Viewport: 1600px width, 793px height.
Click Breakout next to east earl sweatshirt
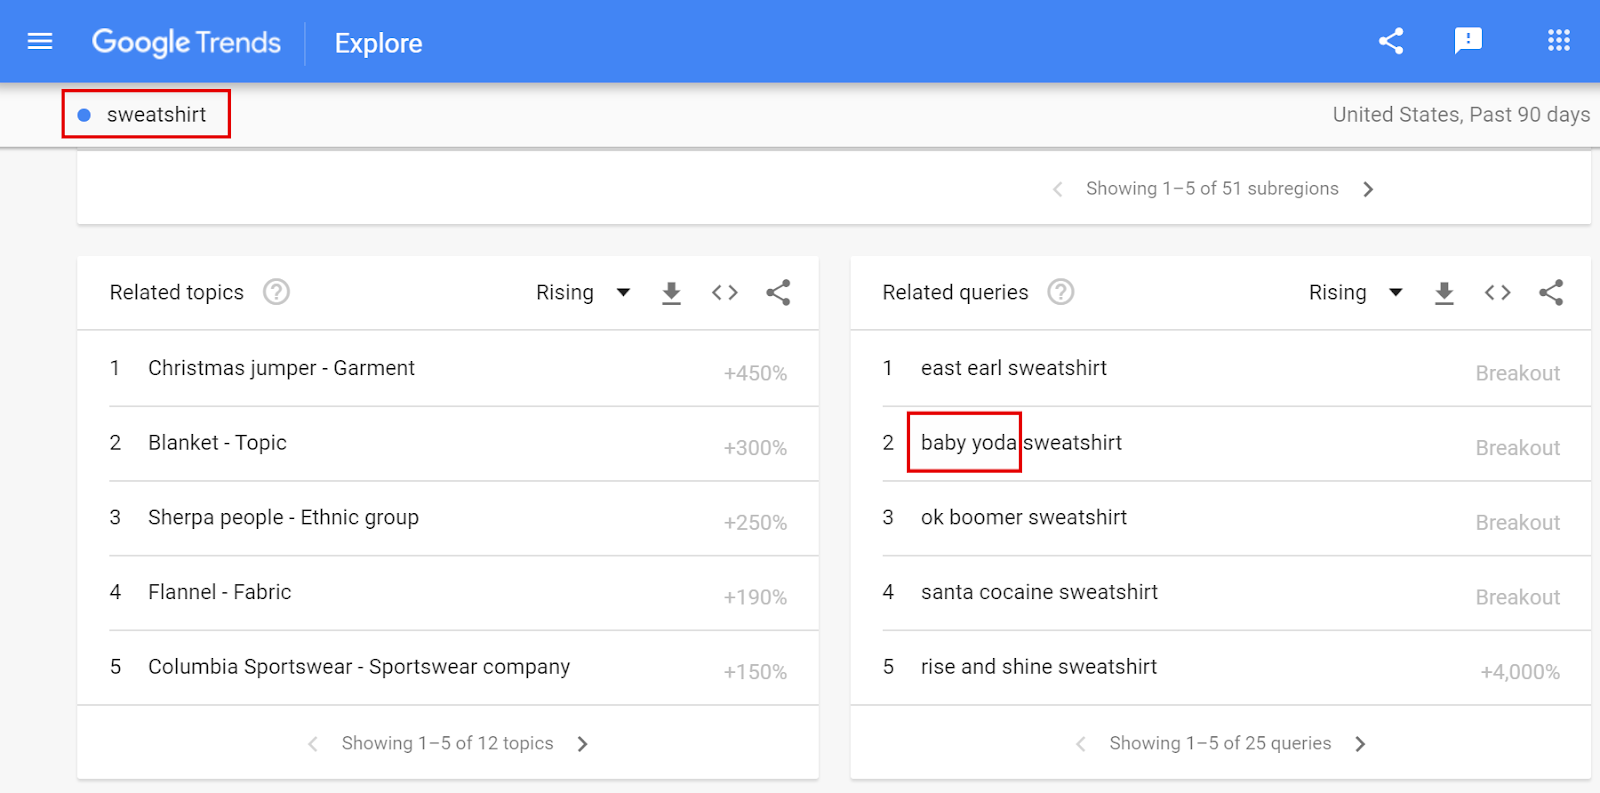point(1518,373)
